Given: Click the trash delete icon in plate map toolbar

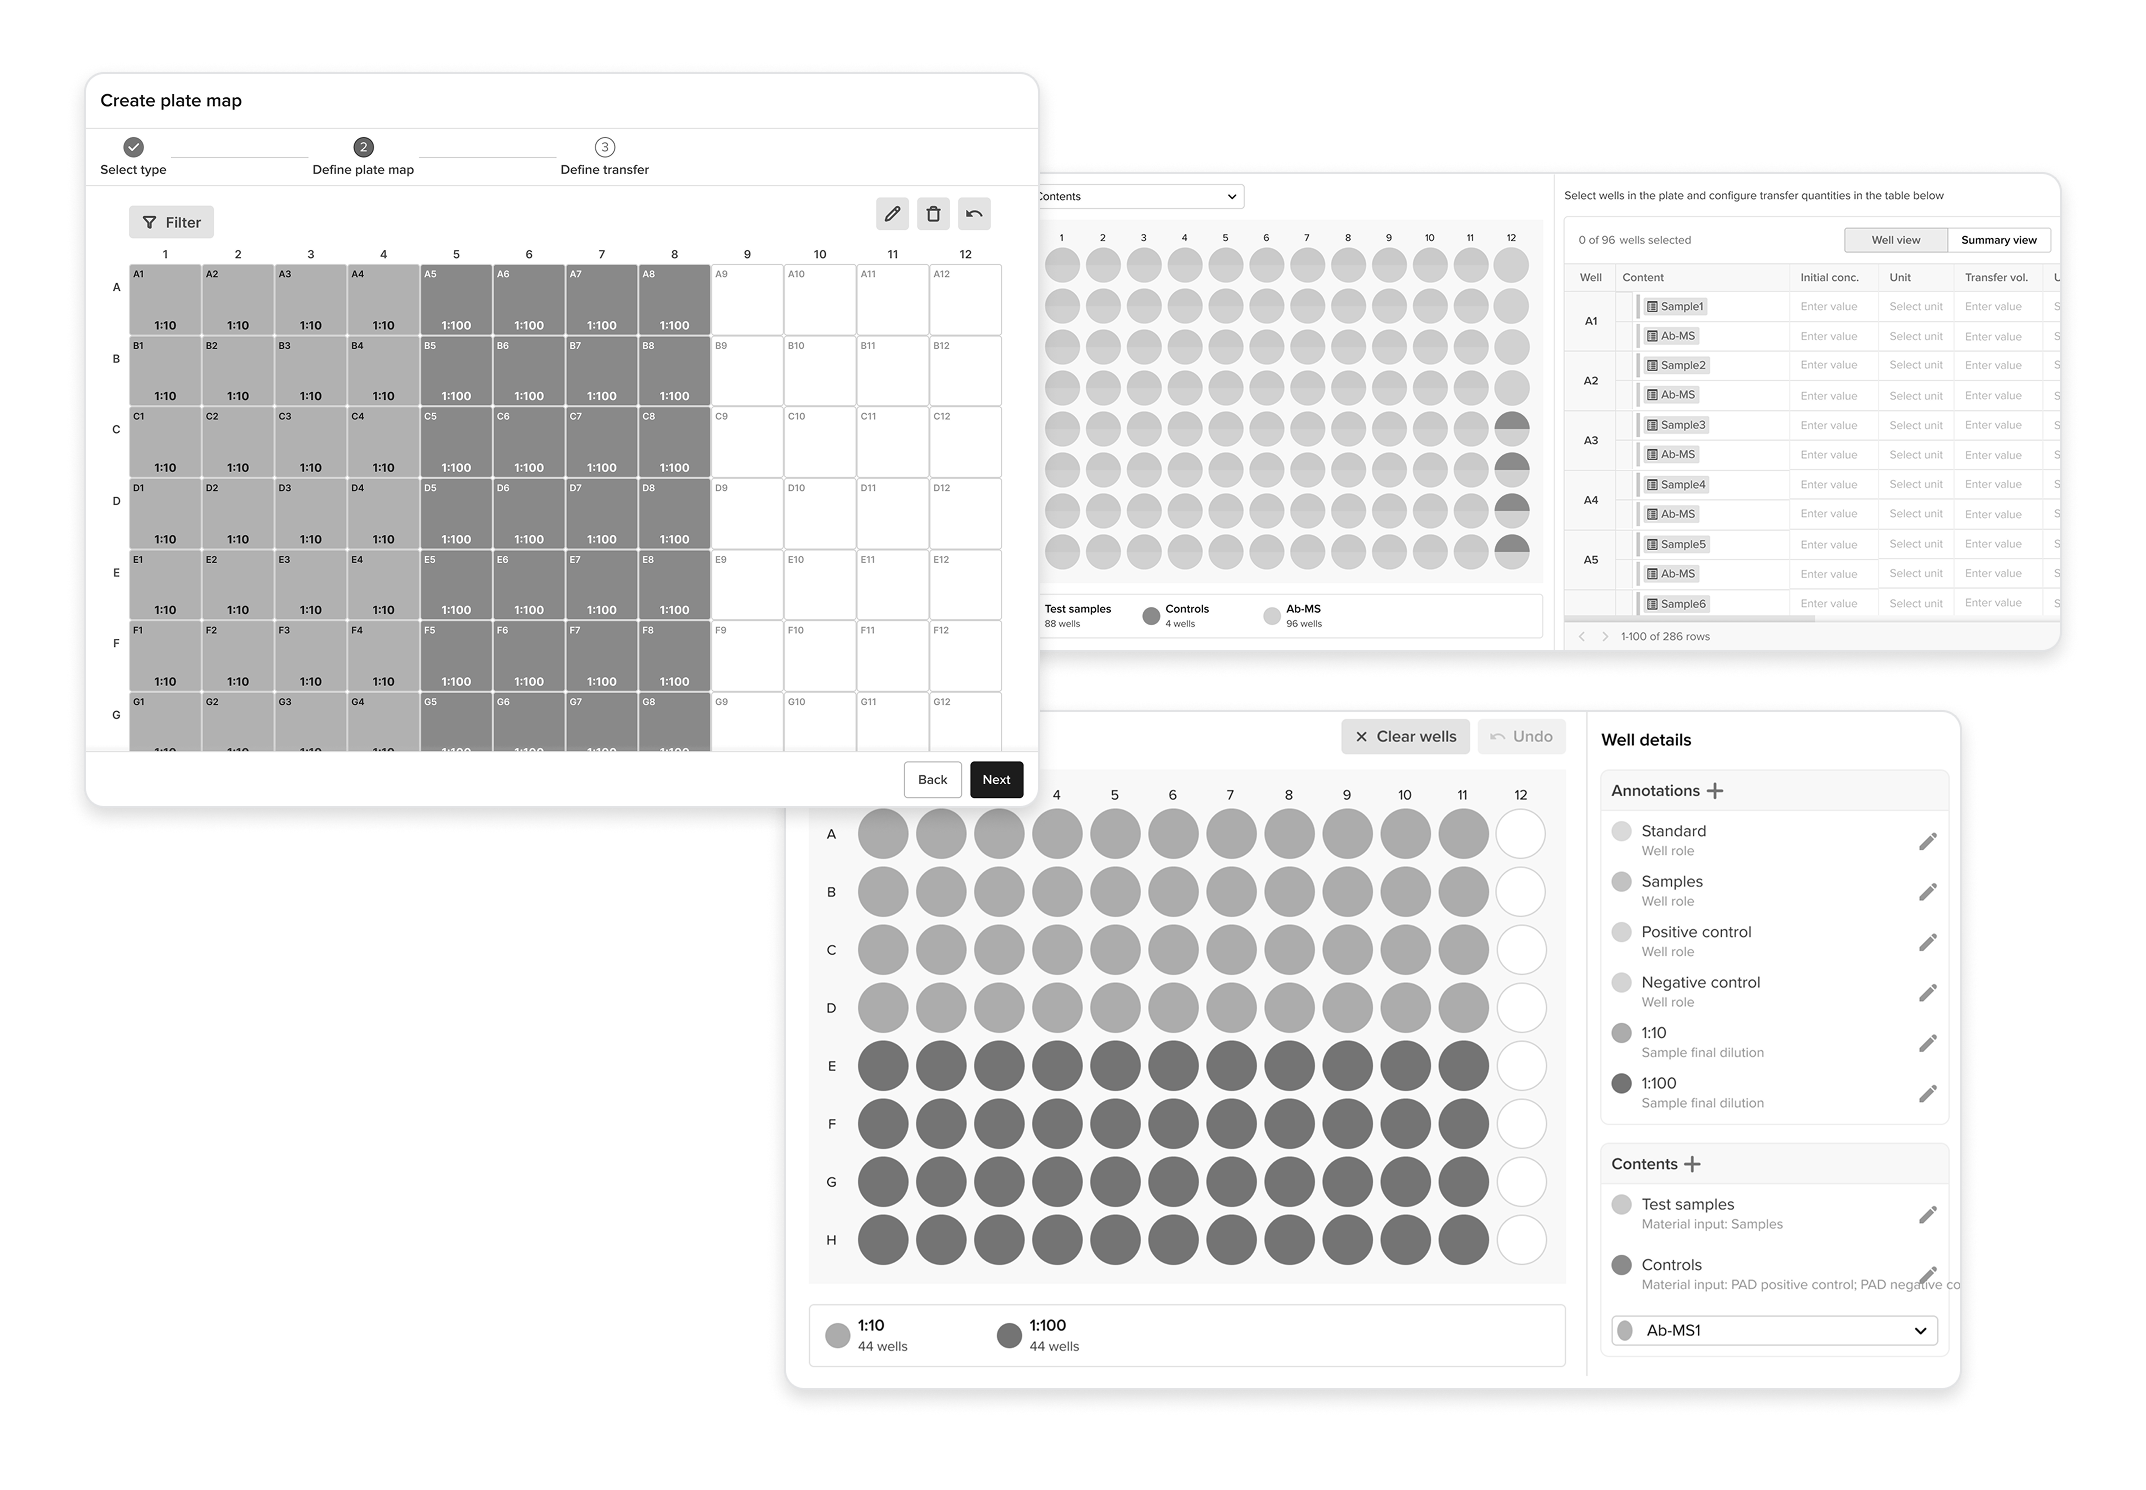Looking at the screenshot, I should pos(933,213).
